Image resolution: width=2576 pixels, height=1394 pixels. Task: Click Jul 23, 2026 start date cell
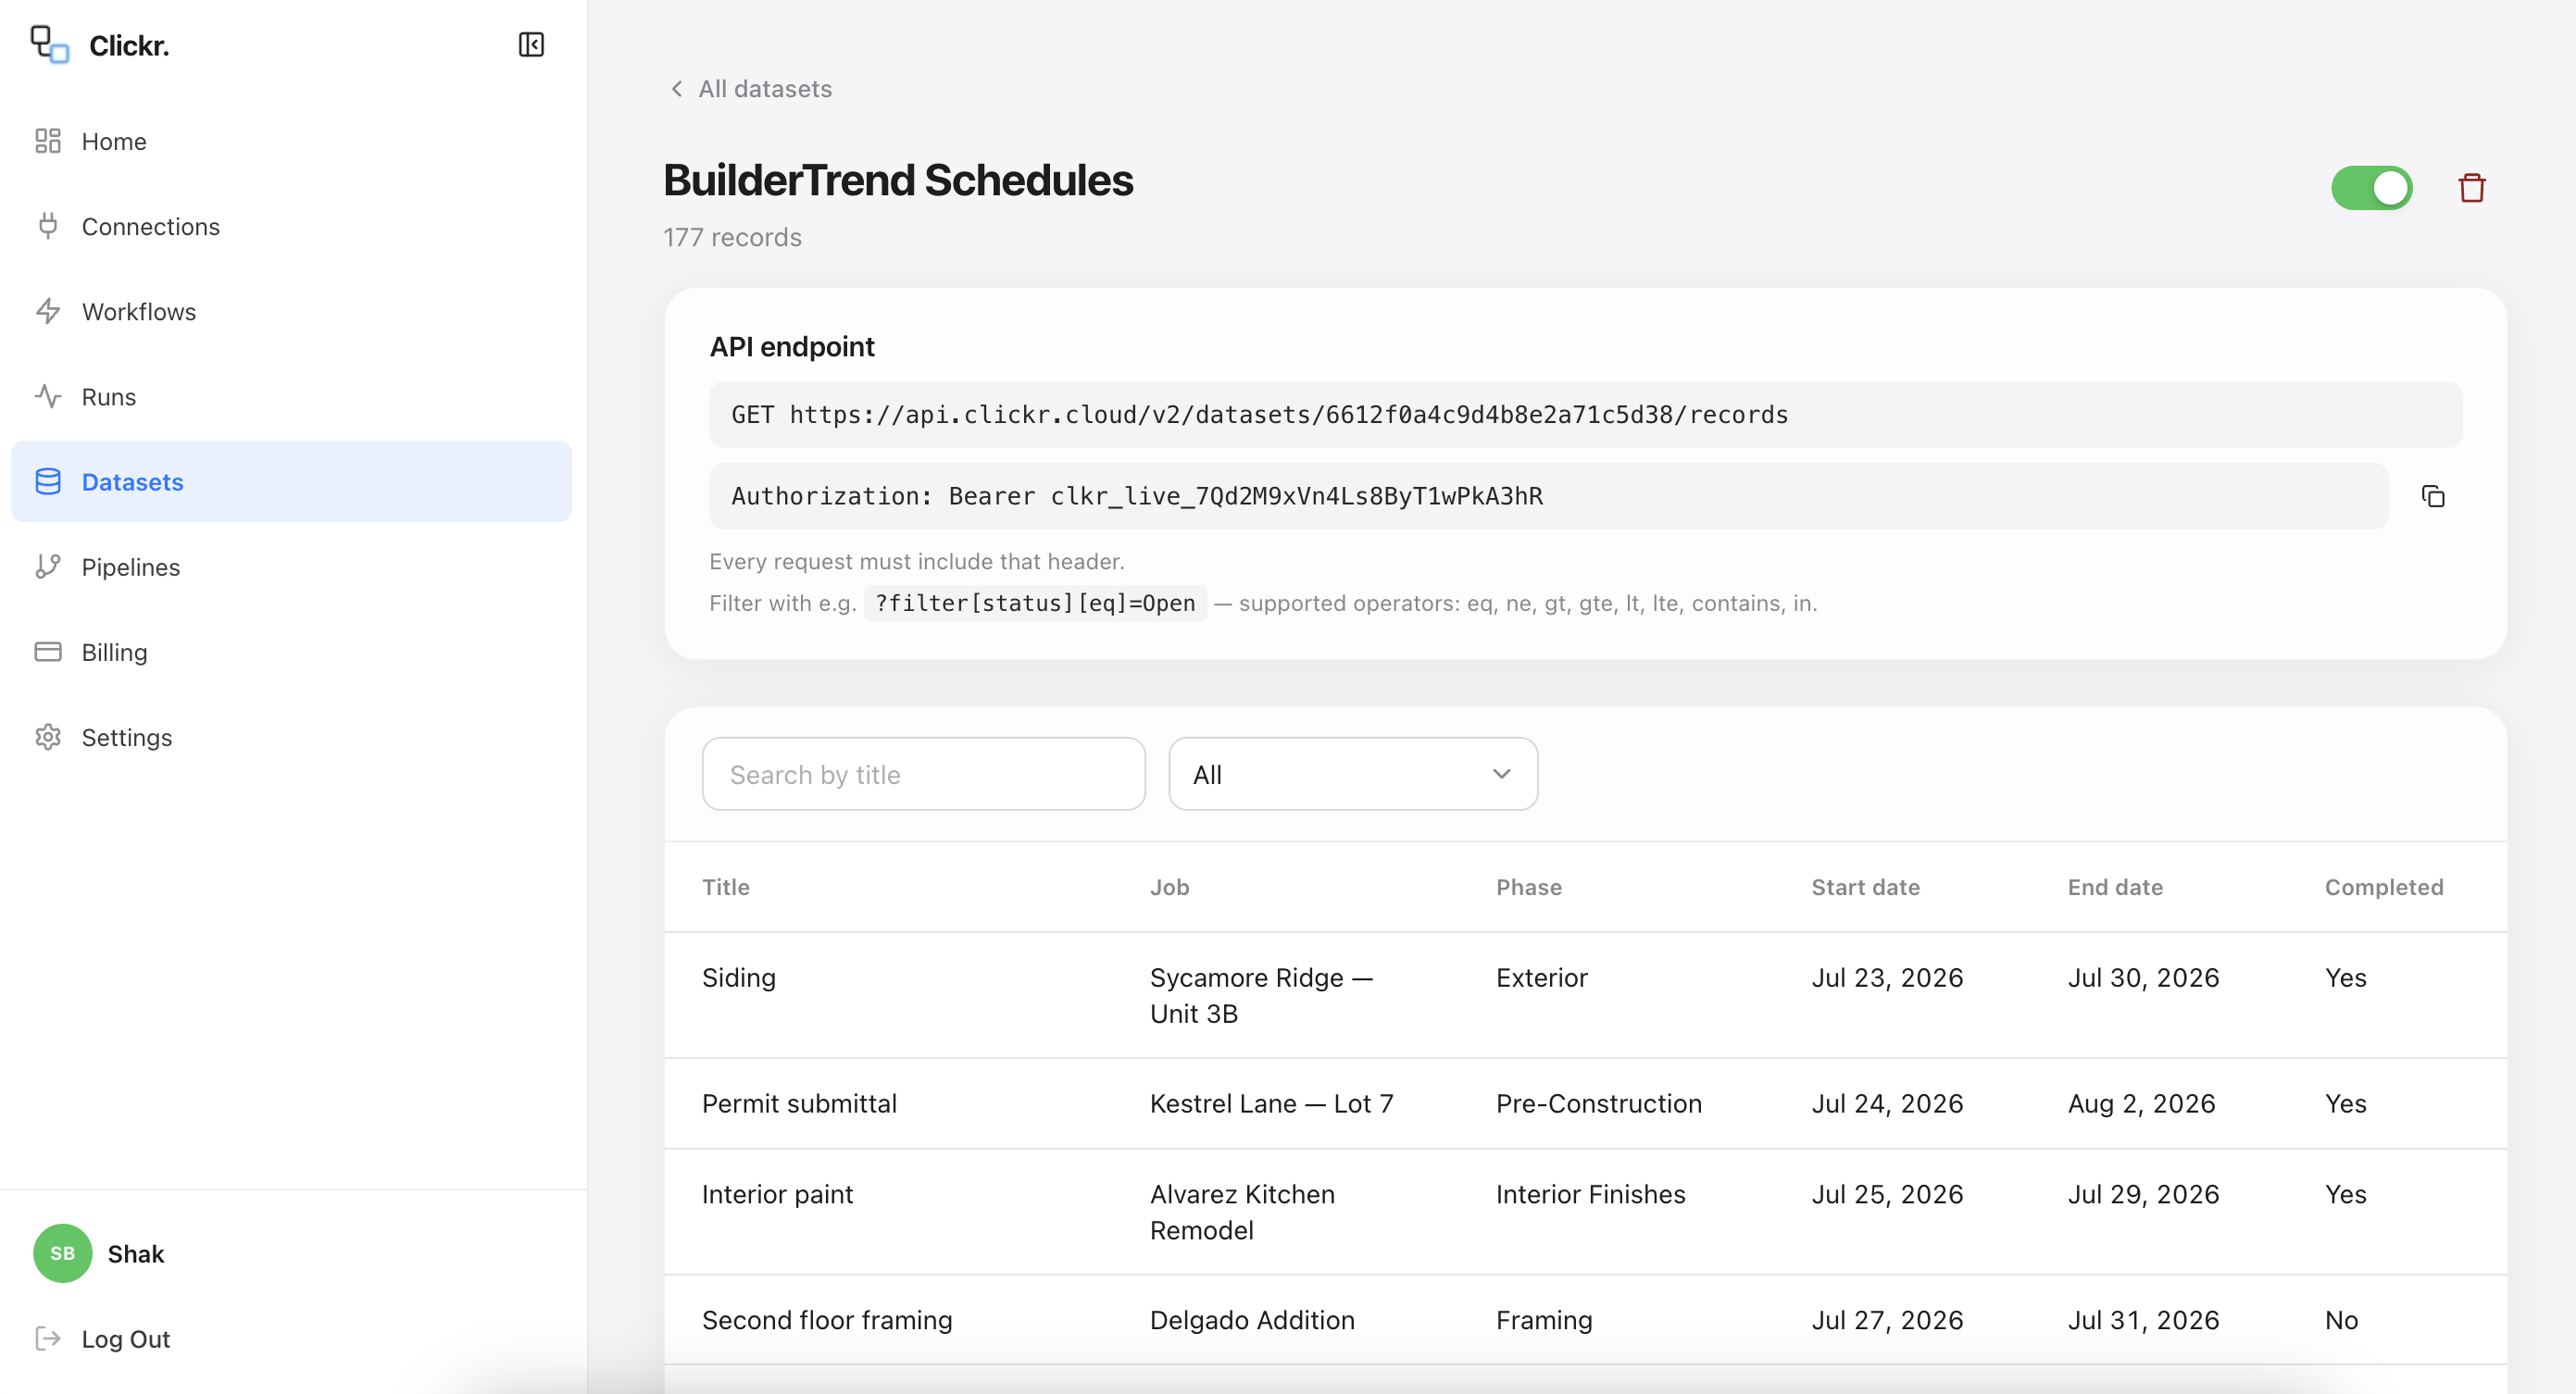pyautogui.click(x=1887, y=977)
